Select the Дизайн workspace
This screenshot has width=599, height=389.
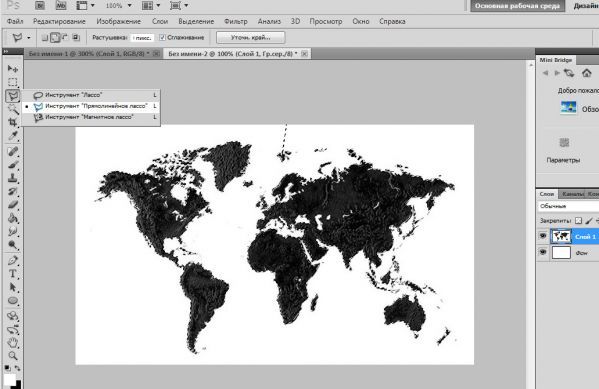tap(585, 6)
